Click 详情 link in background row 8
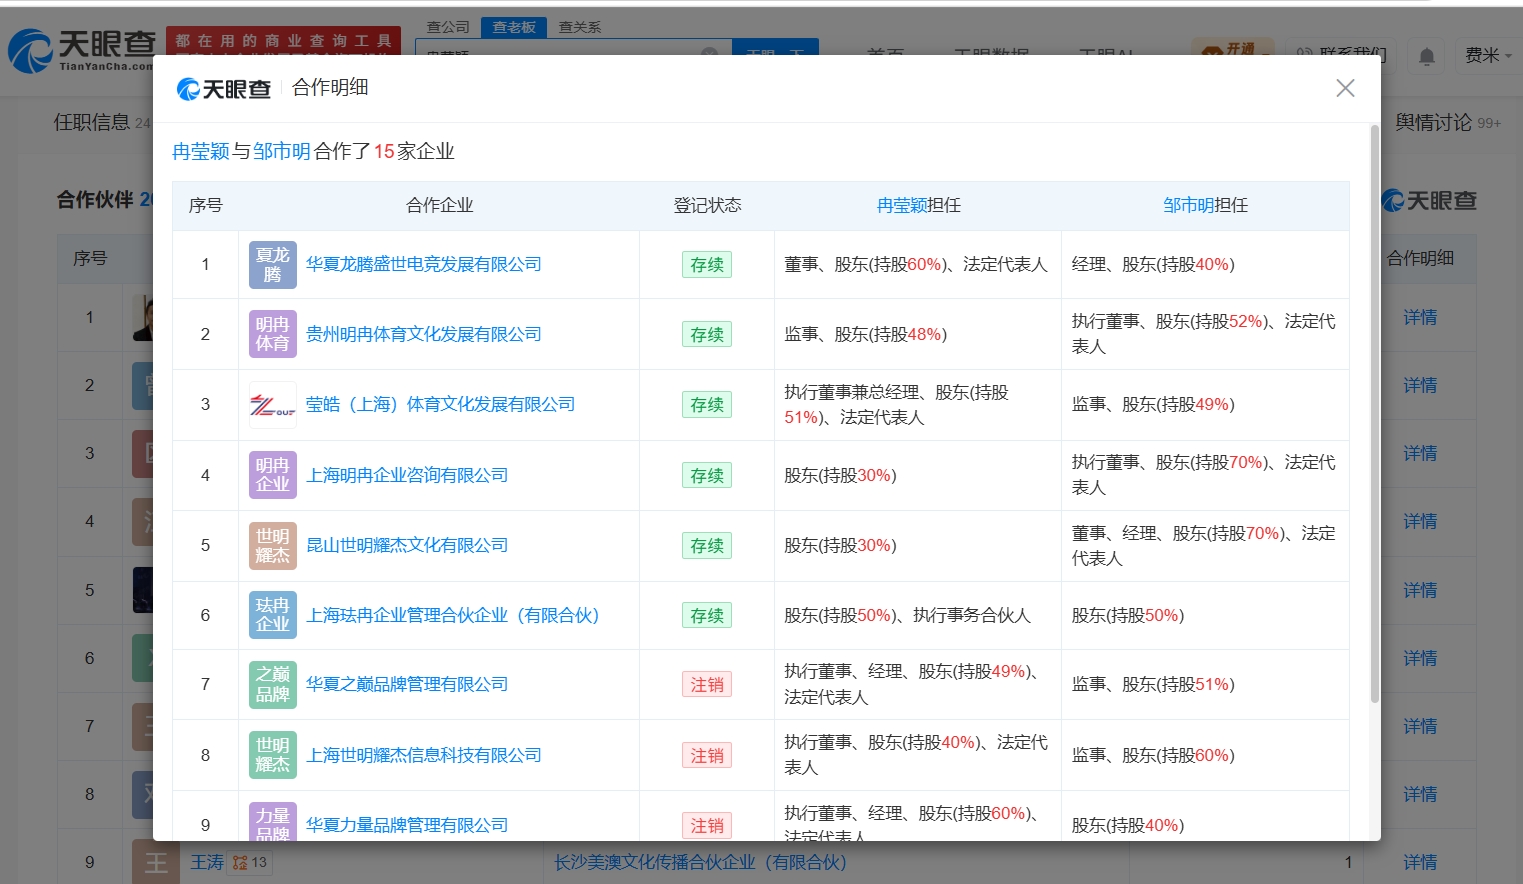Image resolution: width=1523 pixels, height=884 pixels. 1420,794
